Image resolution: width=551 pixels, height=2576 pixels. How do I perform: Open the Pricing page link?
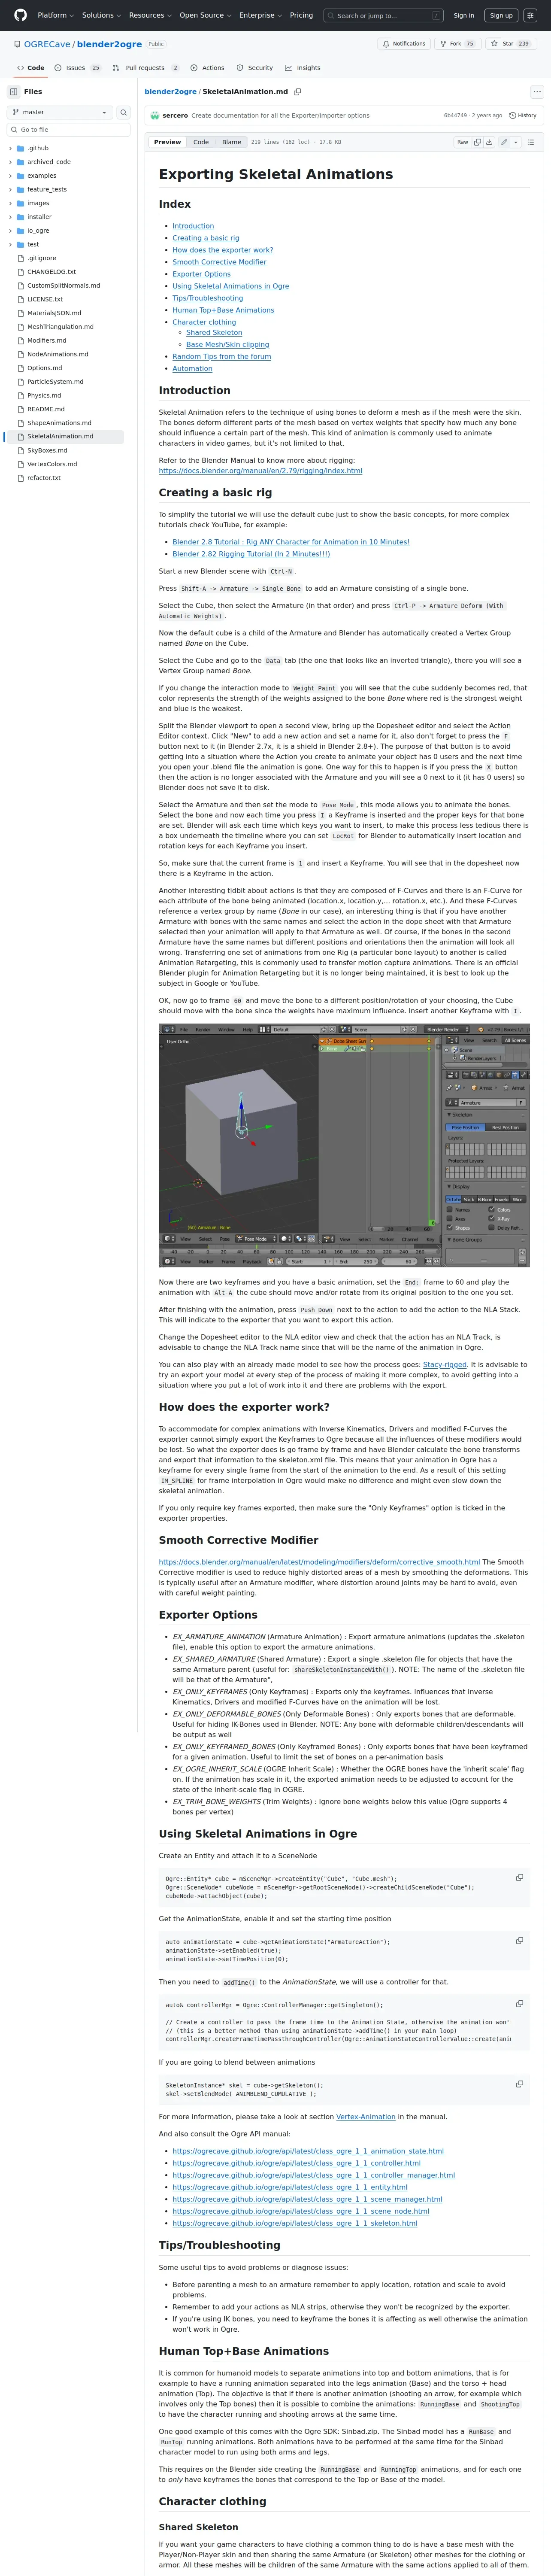pos(301,15)
